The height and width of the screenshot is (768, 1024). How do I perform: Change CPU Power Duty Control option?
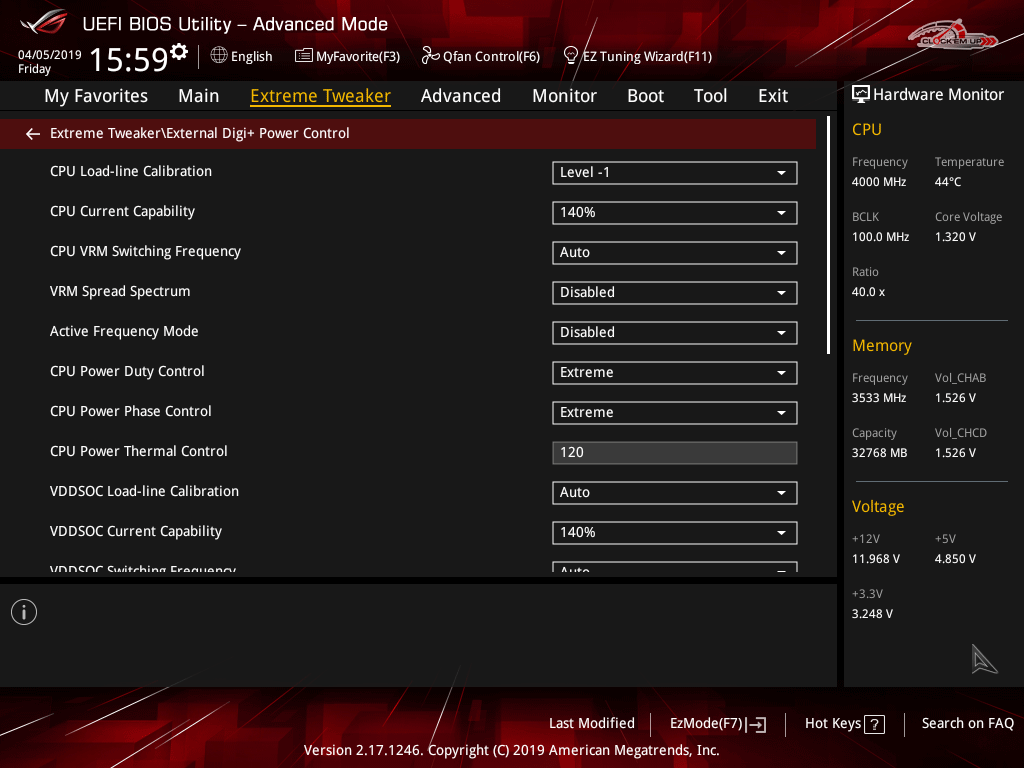point(674,373)
